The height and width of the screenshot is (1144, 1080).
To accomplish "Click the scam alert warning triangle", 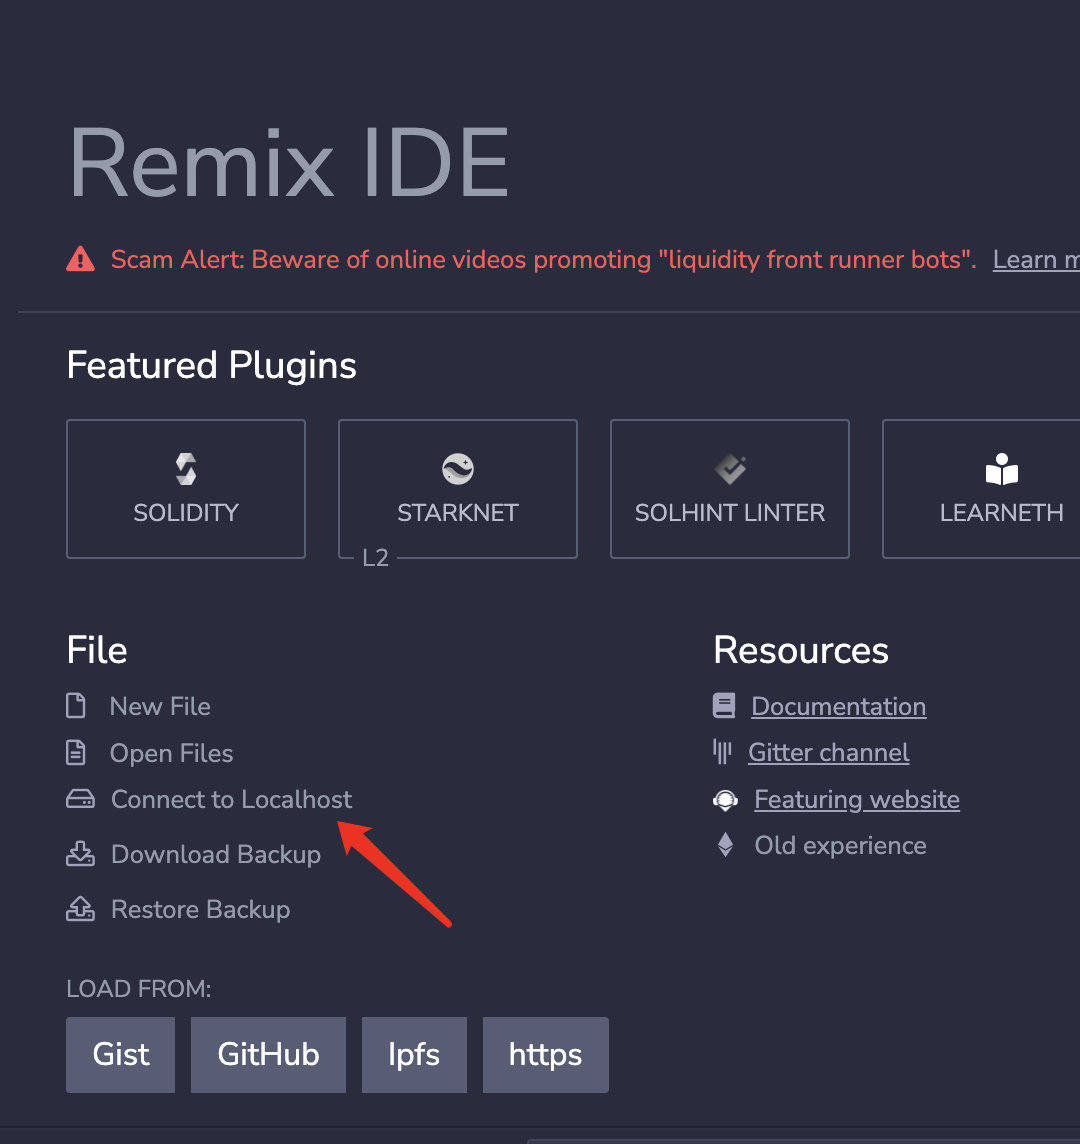I will point(80,259).
